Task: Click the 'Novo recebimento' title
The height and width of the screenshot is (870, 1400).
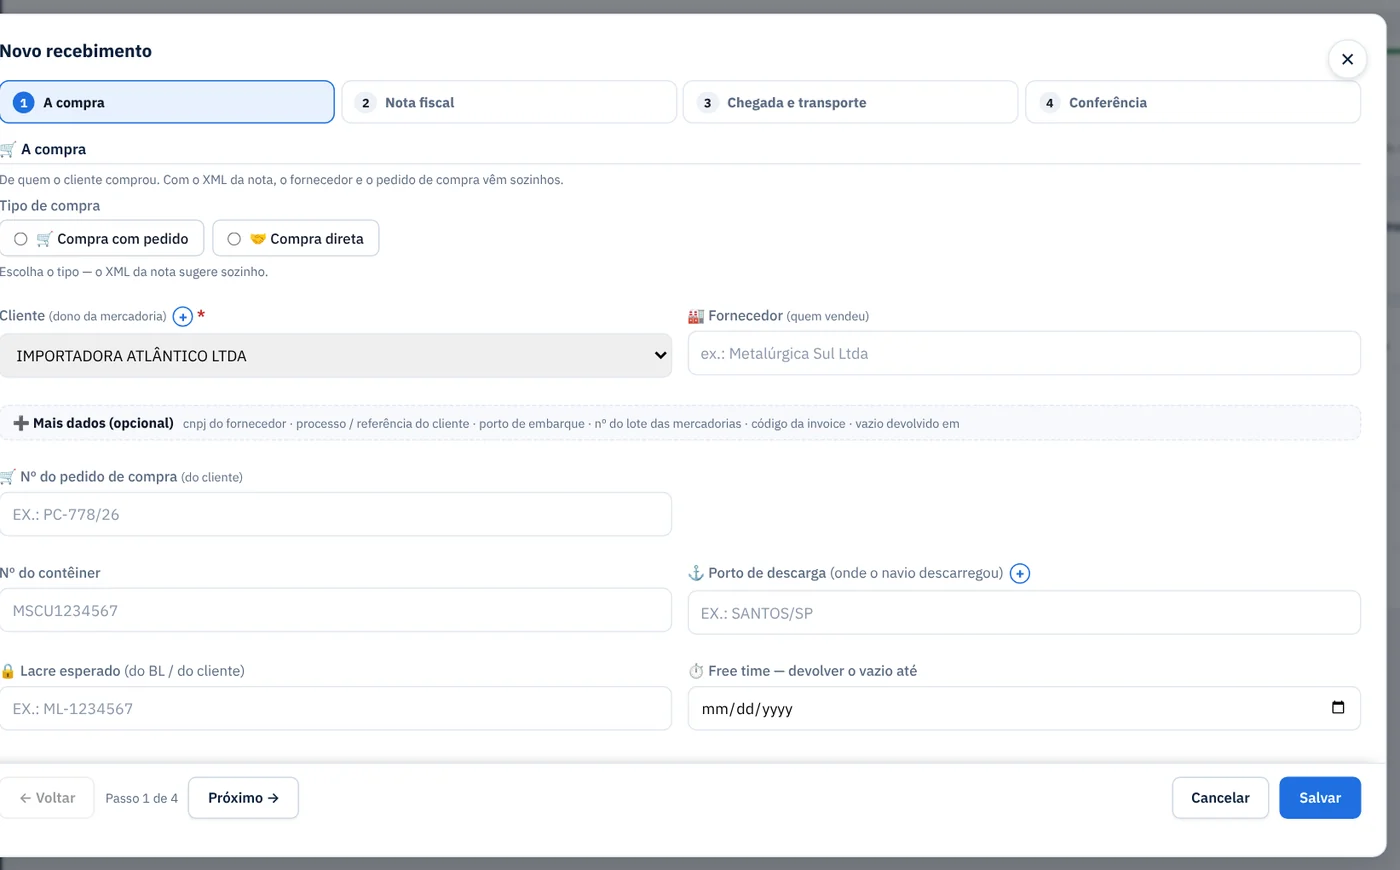Action: (76, 51)
